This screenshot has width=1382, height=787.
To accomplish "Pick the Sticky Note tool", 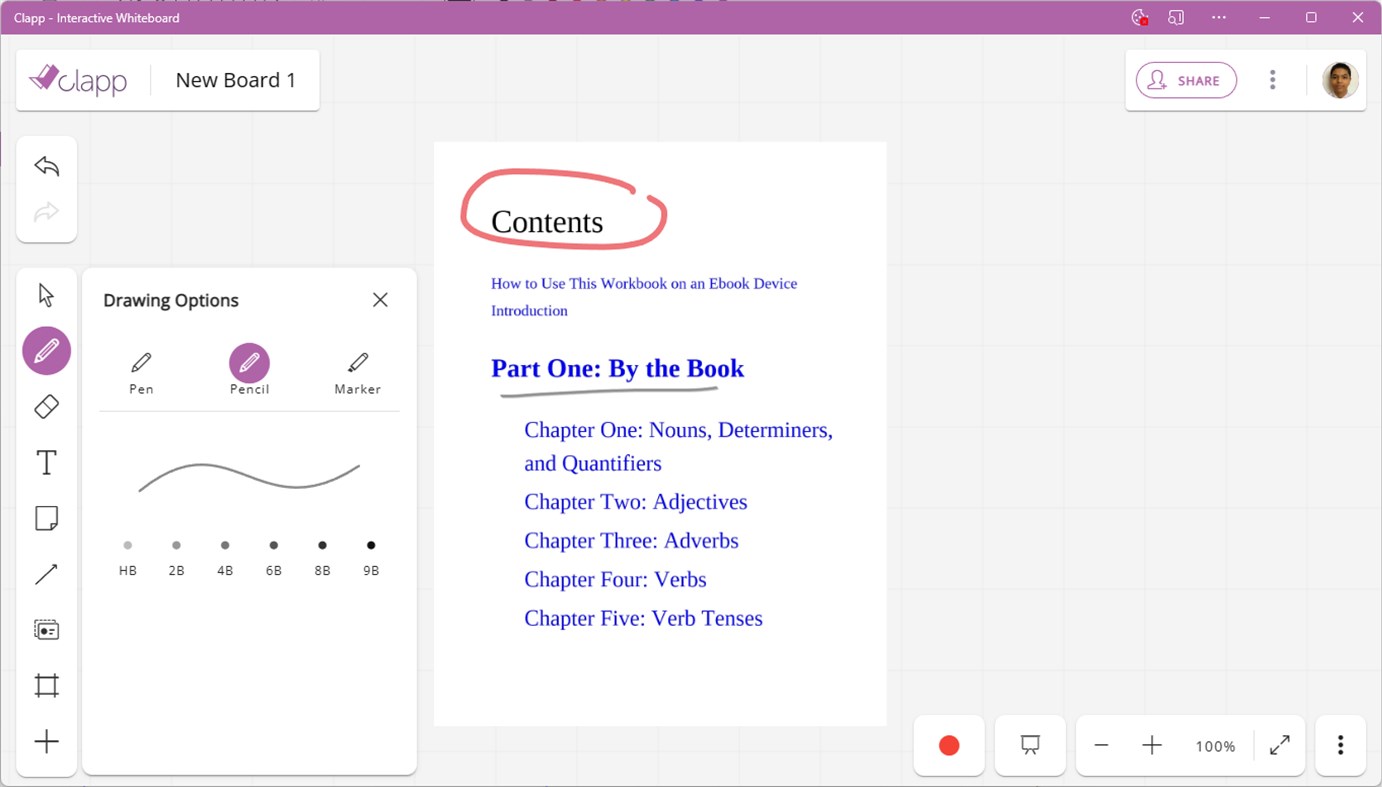I will click(x=46, y=517).
